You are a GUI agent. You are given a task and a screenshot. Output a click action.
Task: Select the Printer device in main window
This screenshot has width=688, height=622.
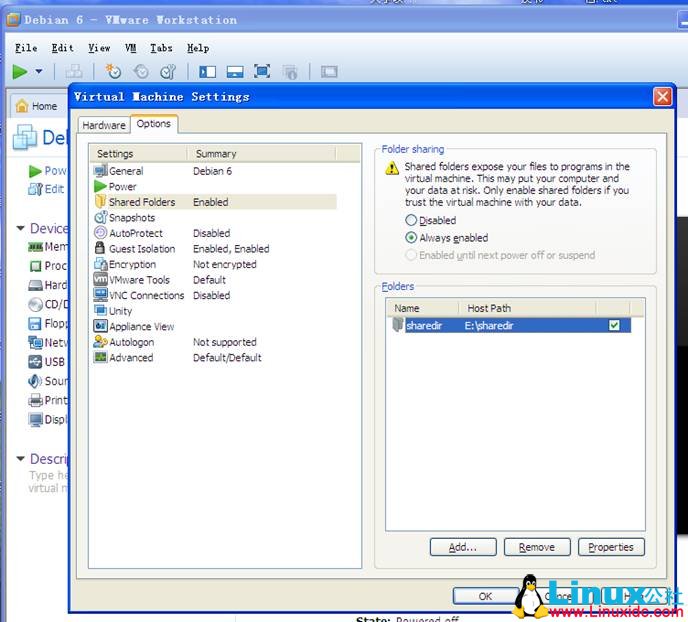tap(48, 400)
